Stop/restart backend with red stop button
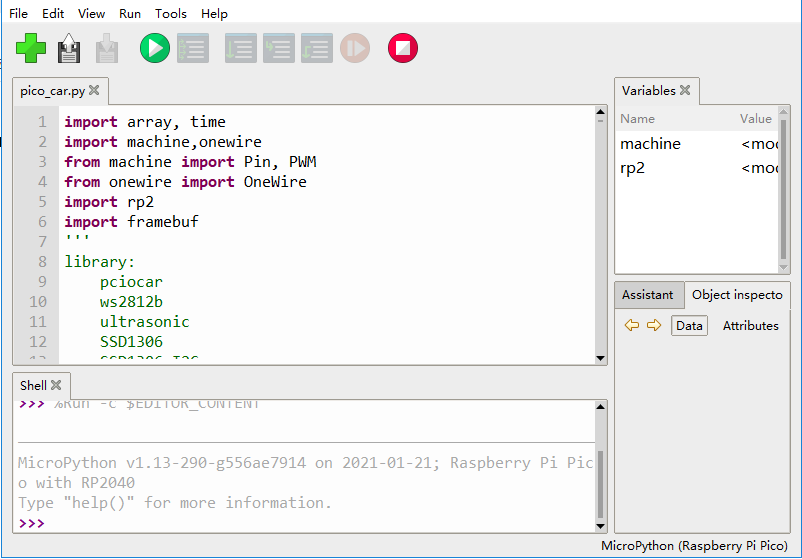The height and width of the screenshot is (559, 802). click(x=403, y=48)
